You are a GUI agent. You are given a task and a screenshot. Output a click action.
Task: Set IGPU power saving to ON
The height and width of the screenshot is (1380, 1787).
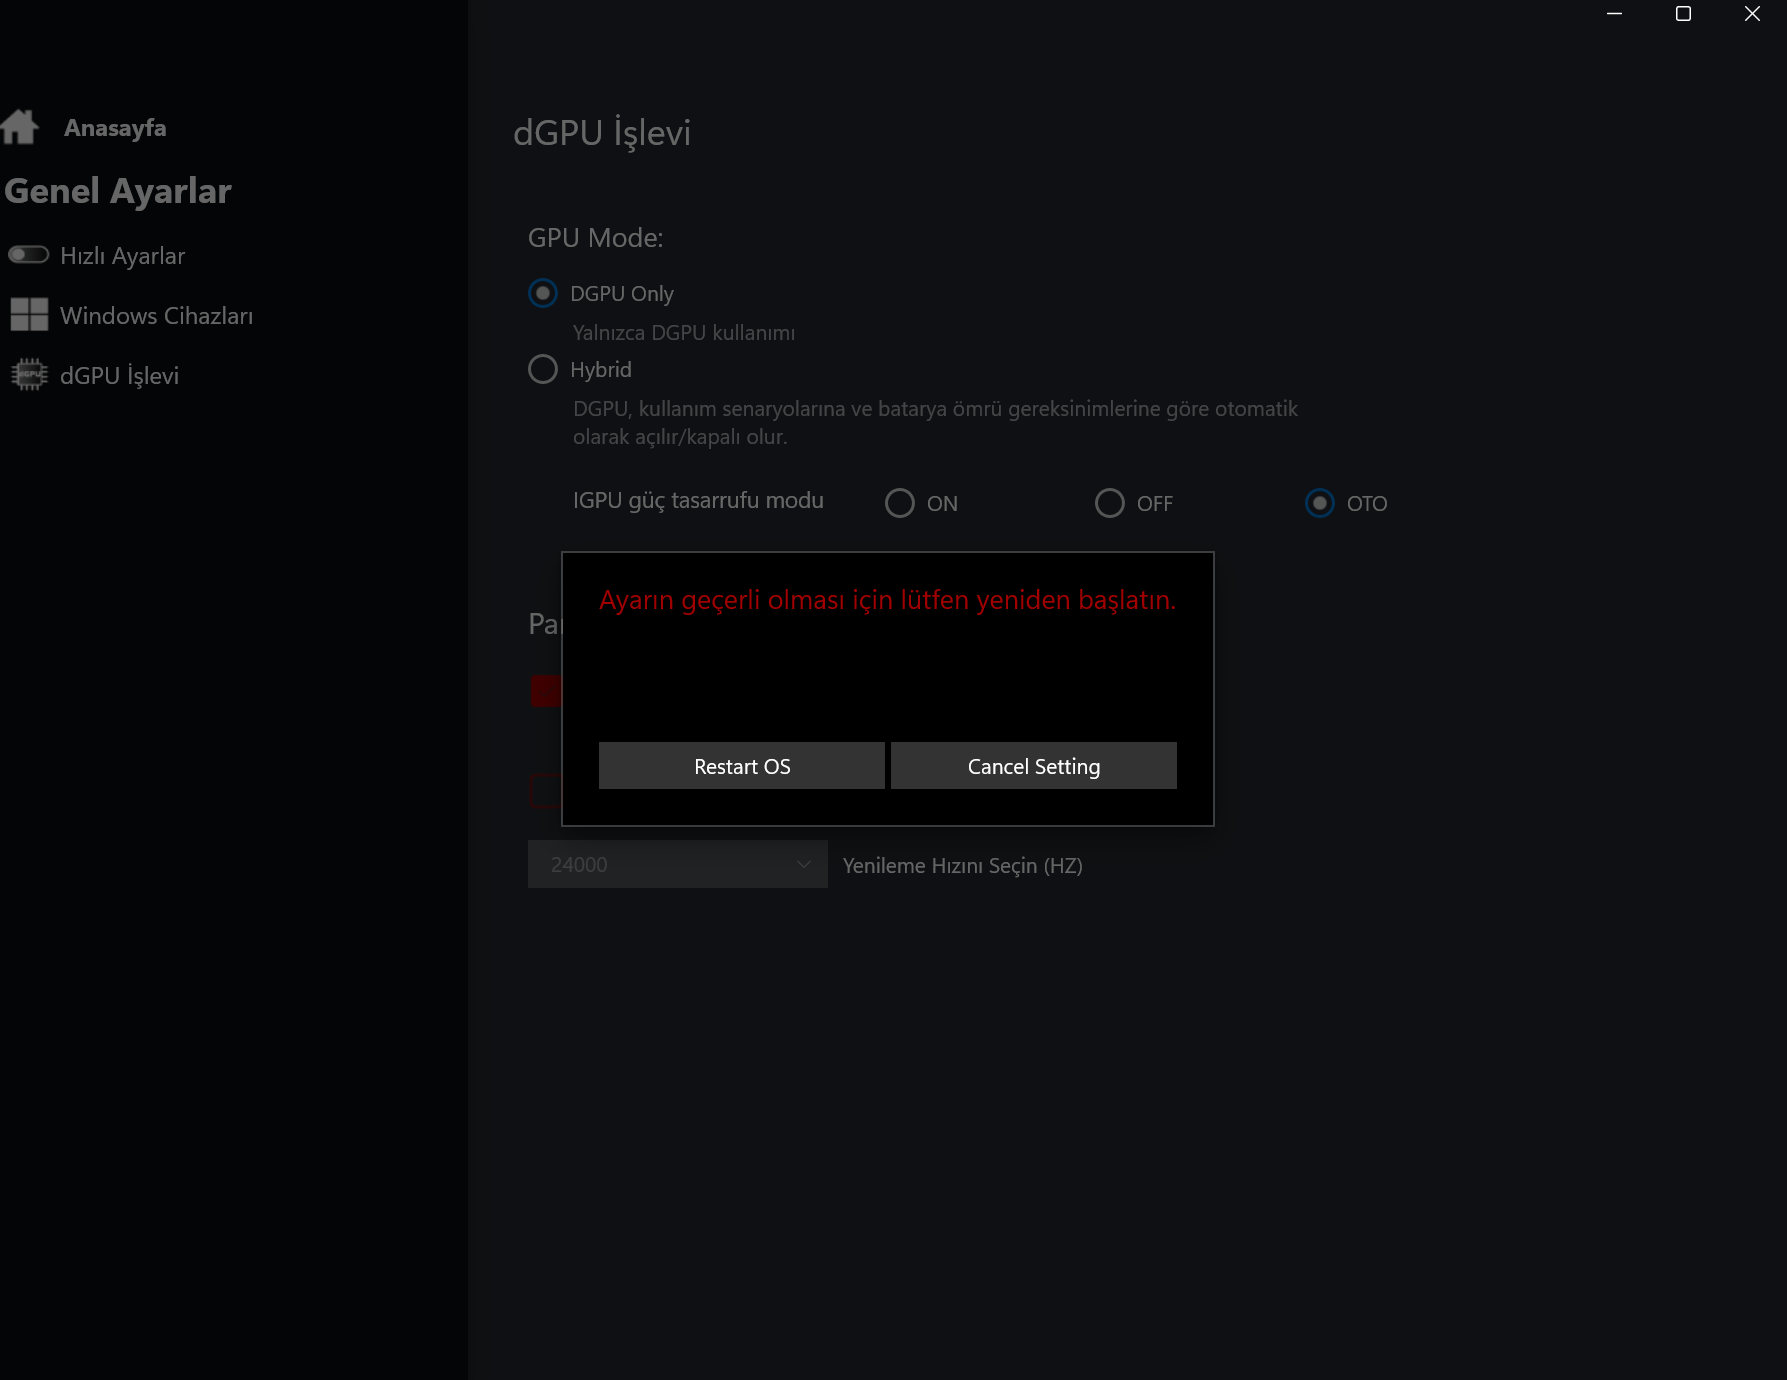(x=899, y=503)
